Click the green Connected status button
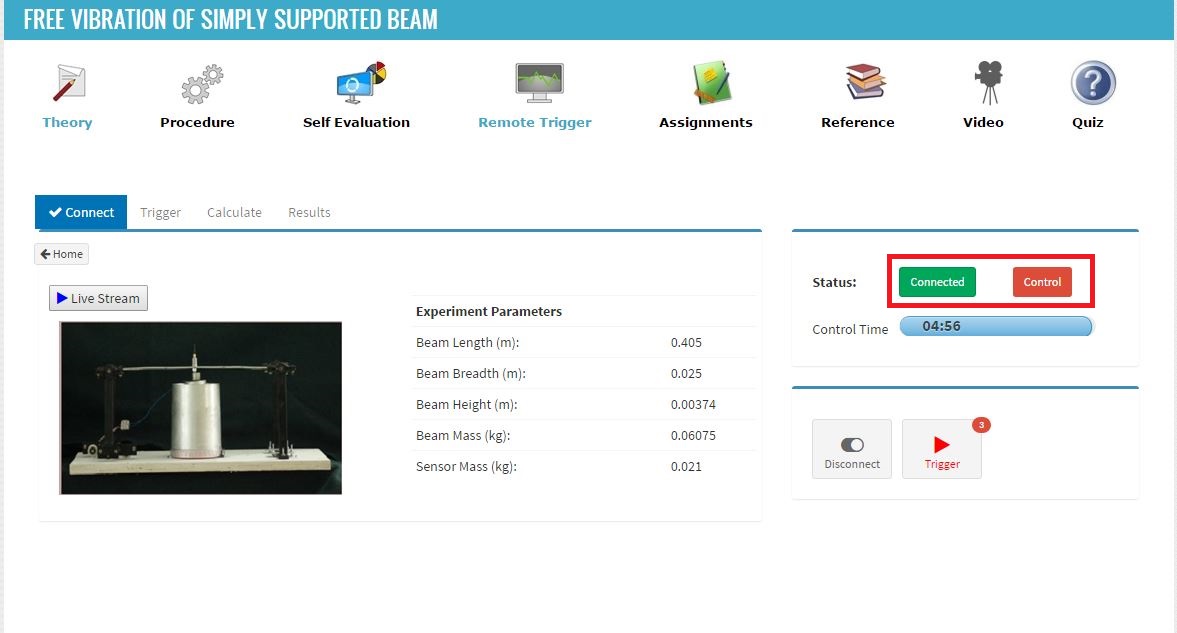This screenshot has width=1177, height=633. tap(938, 282)
